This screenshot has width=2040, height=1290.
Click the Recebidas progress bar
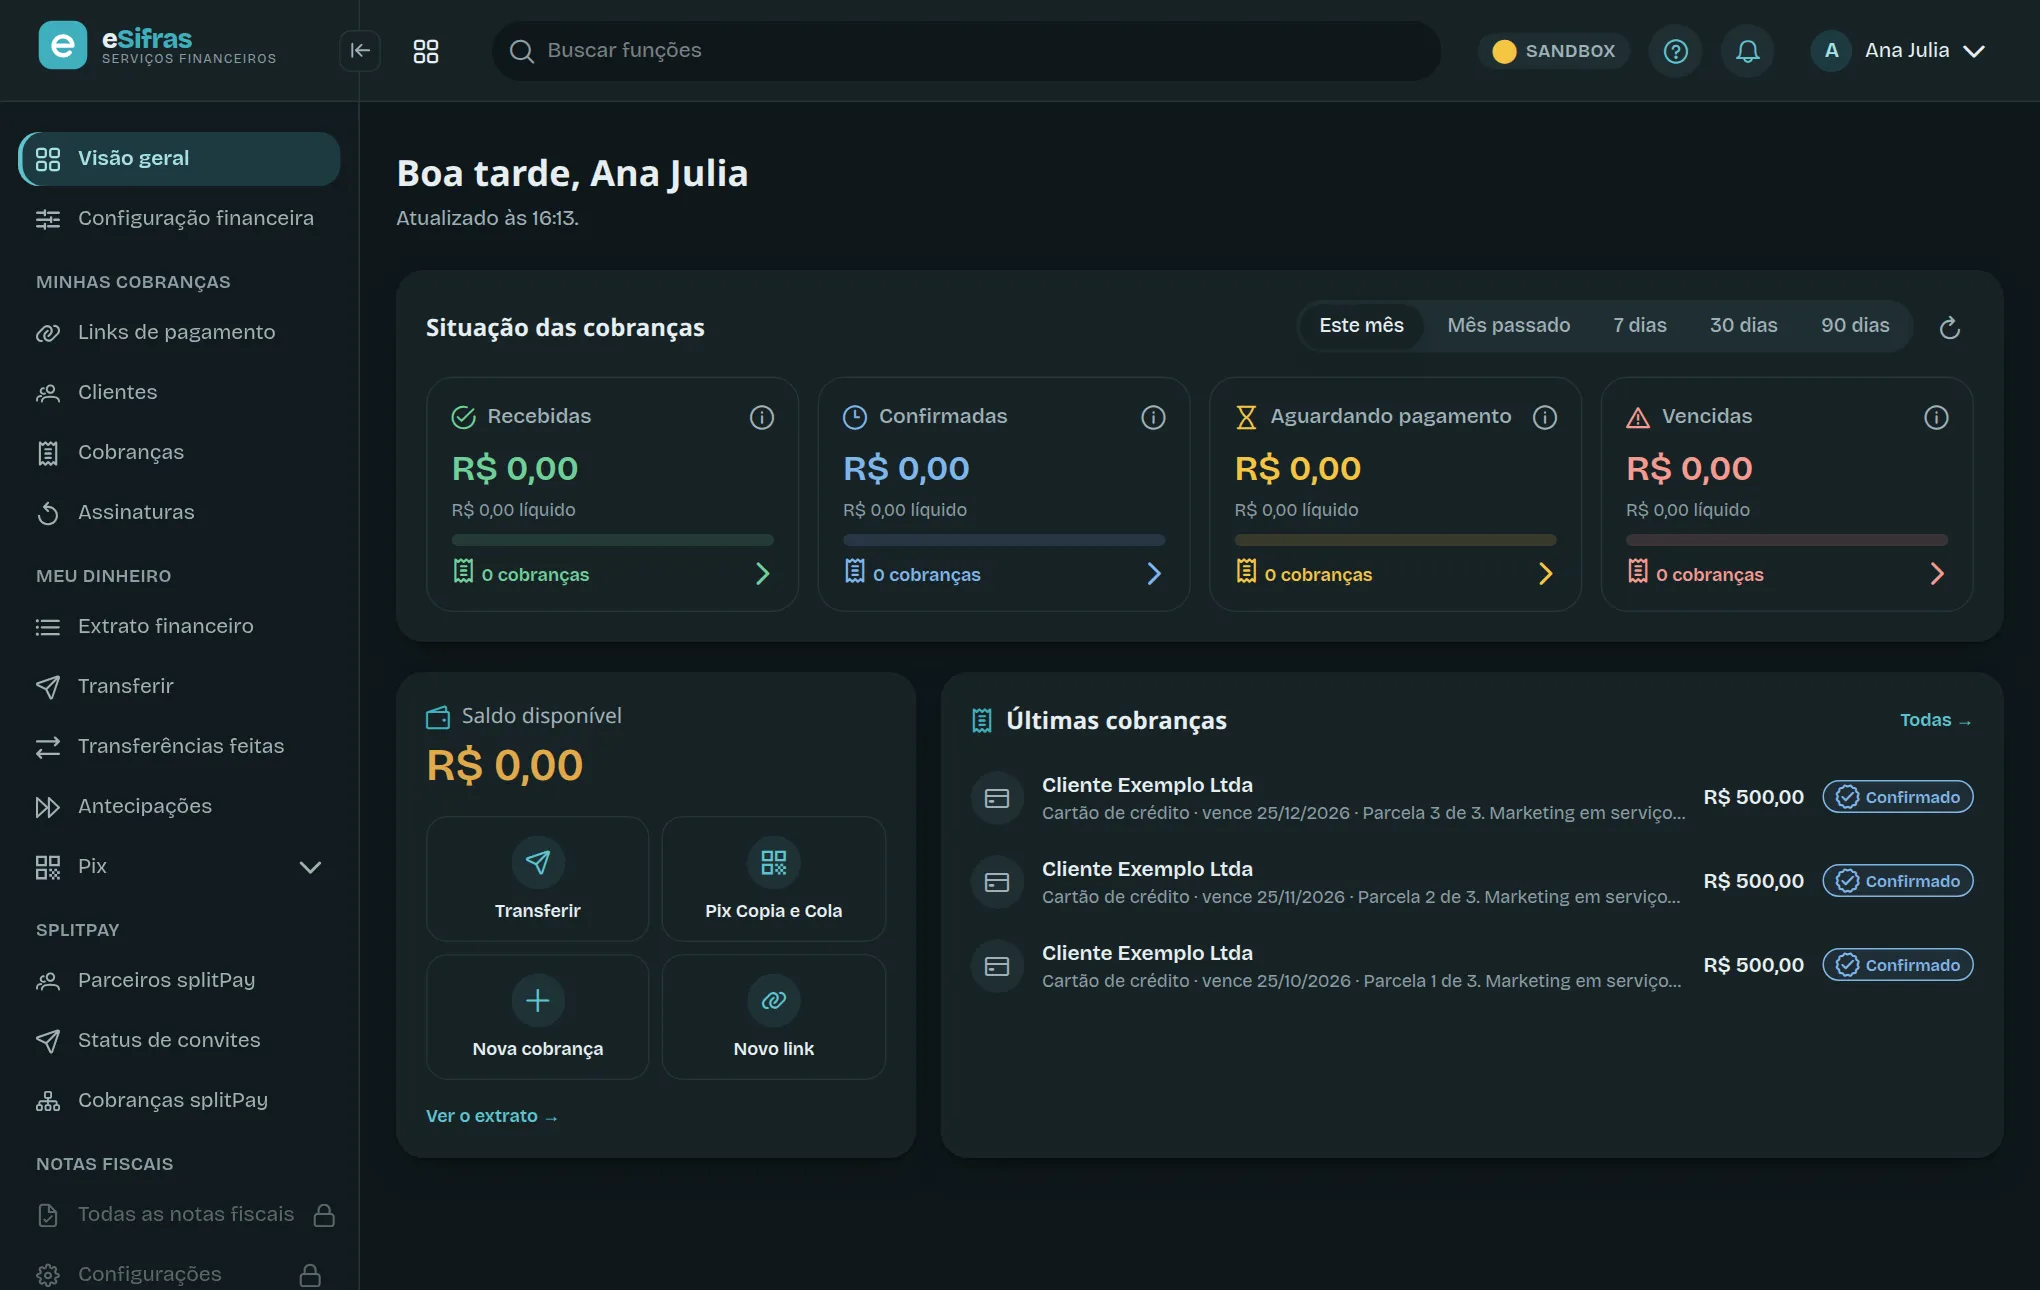tap(613, 540)
